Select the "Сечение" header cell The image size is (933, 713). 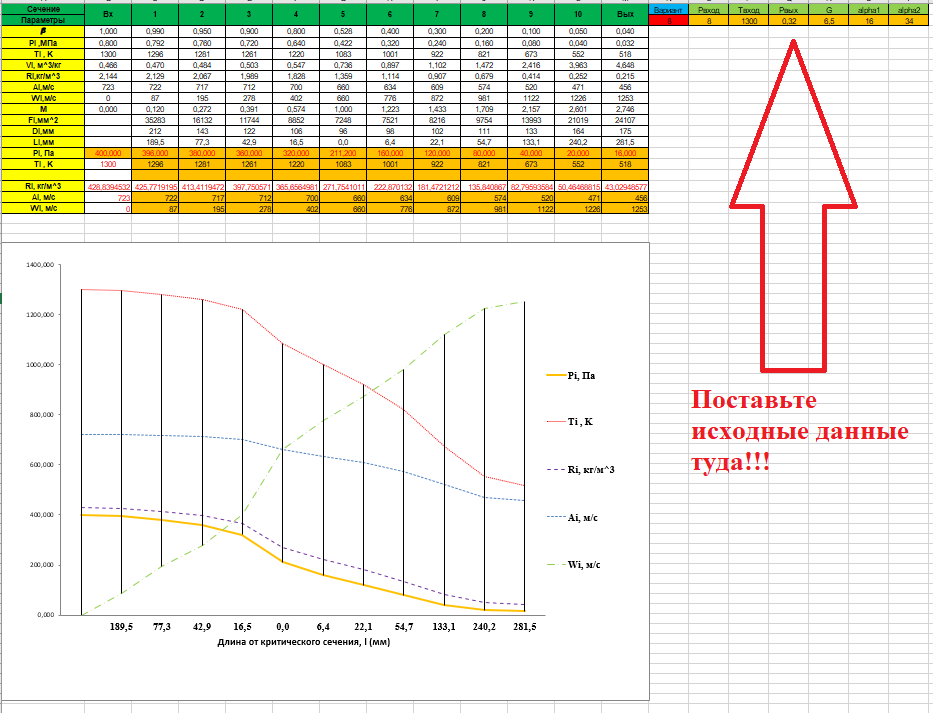43,10
